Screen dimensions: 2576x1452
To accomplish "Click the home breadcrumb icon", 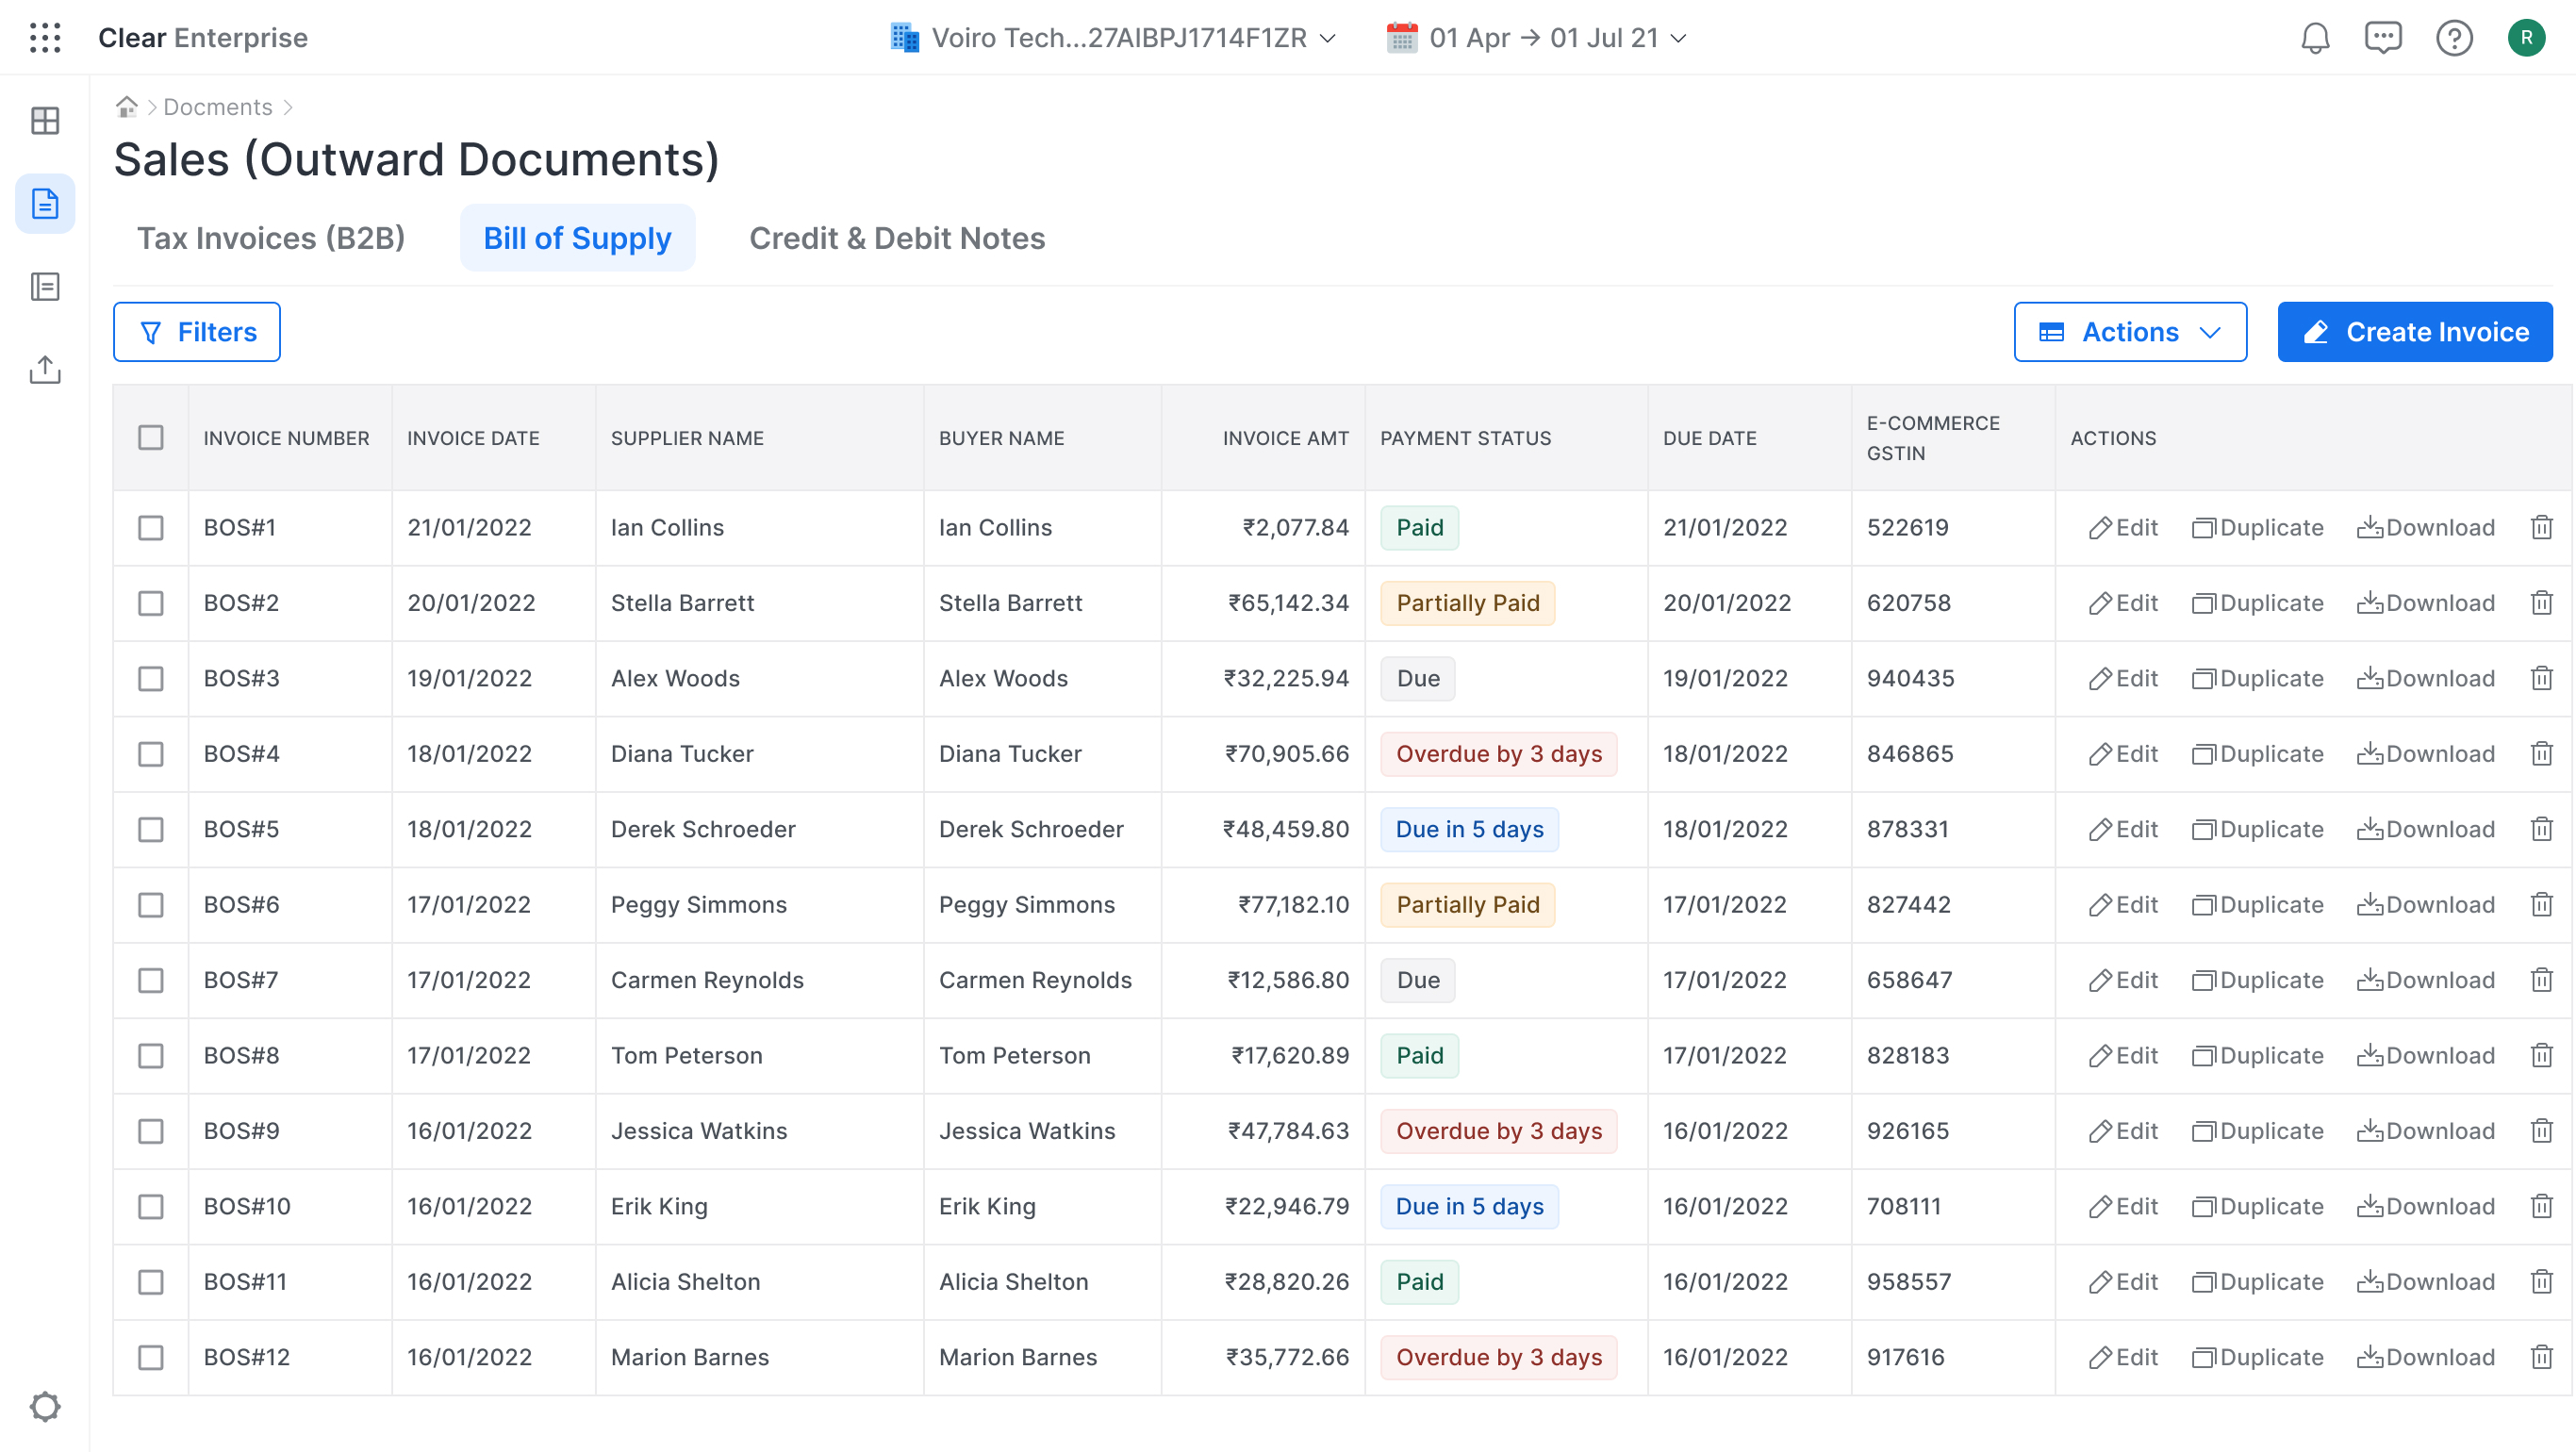I will pos(126,106).
